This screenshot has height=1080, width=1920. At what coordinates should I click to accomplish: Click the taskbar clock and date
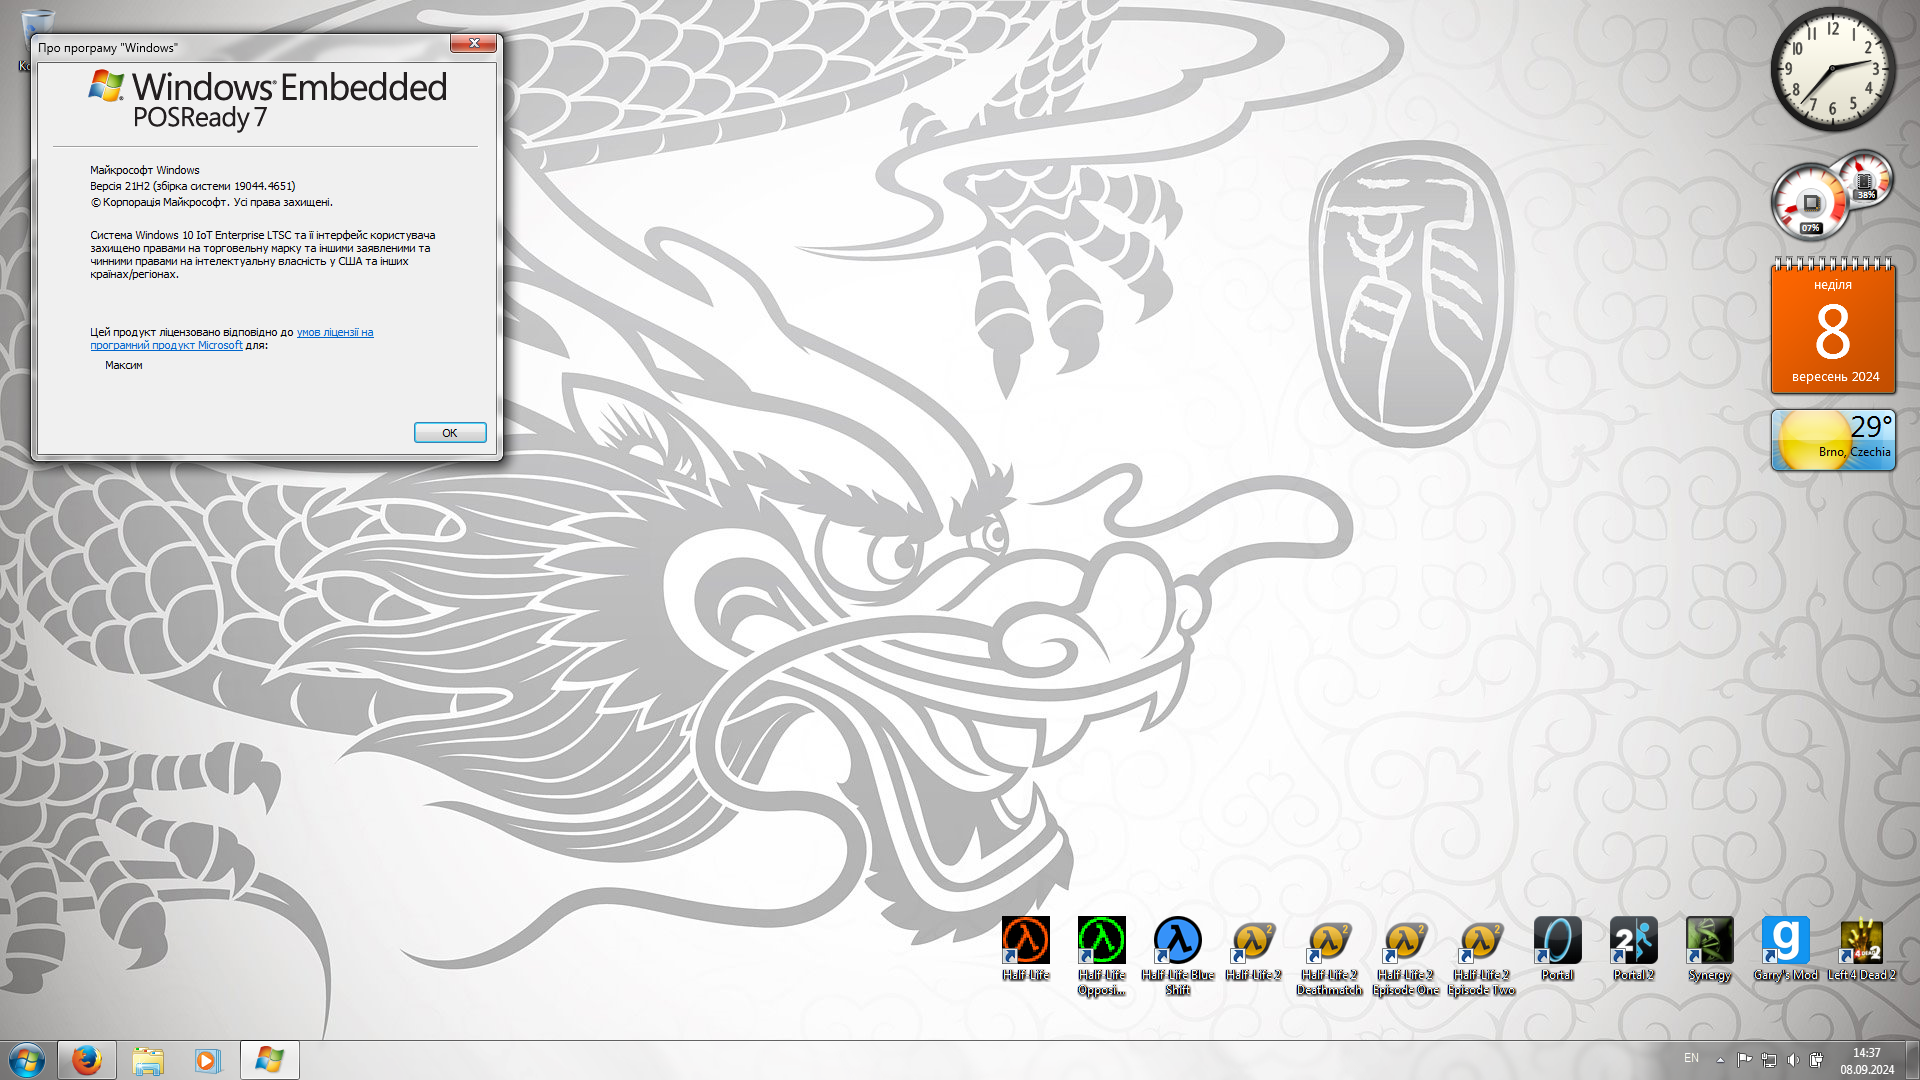(1866, 1060)
